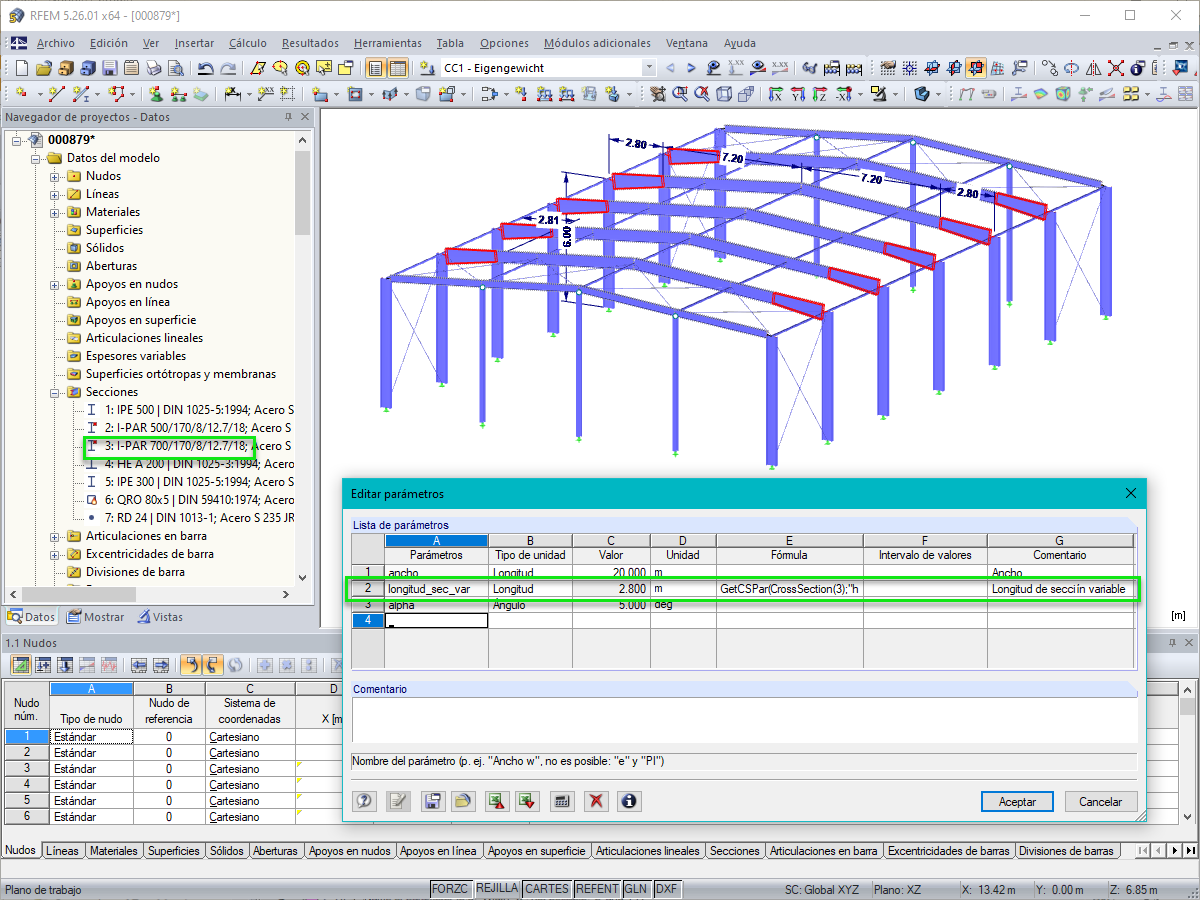Toggle DXF in status bar
1200x900 pixels.
(666, 888)
